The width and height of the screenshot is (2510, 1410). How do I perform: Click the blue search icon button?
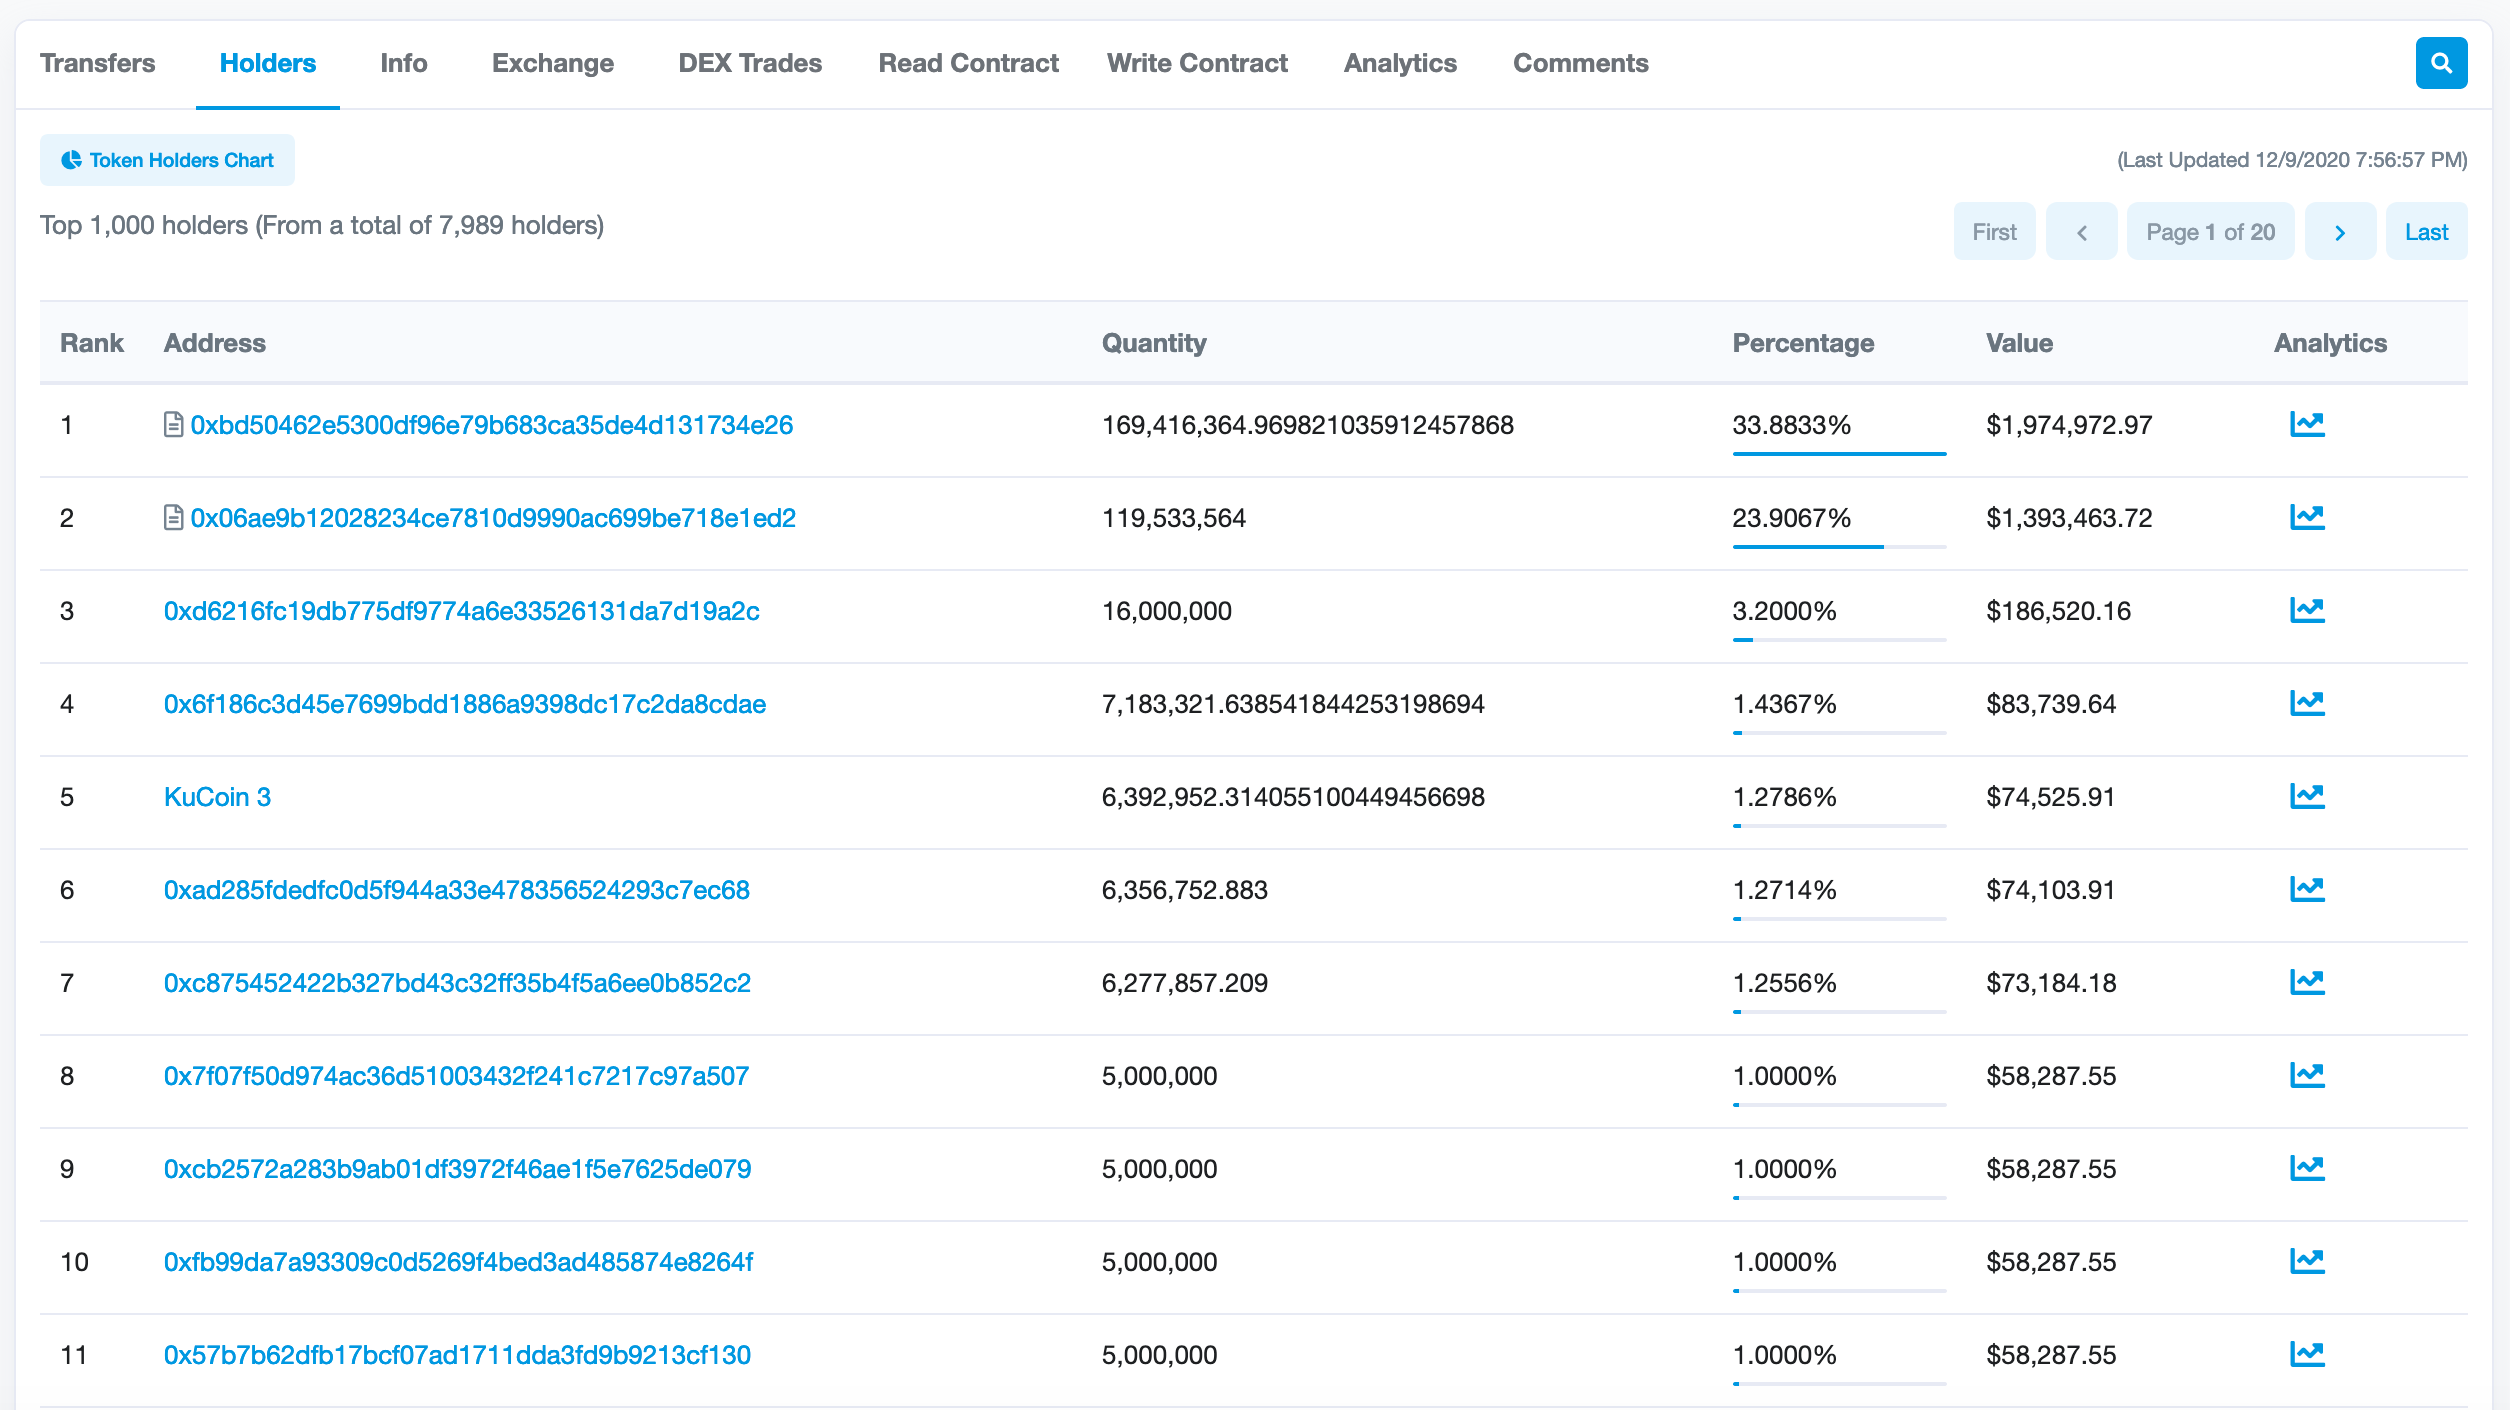[x=2441, y=63]
